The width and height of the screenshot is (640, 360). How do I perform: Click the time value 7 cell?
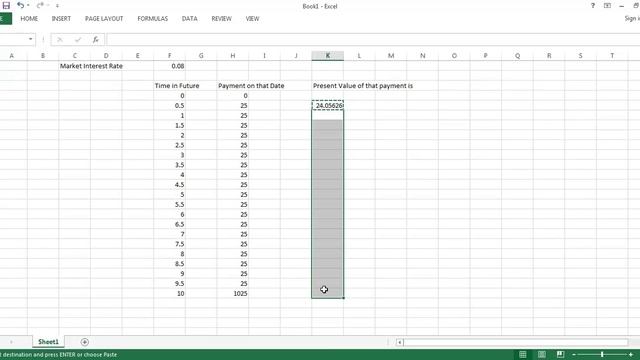click(169, 234)
